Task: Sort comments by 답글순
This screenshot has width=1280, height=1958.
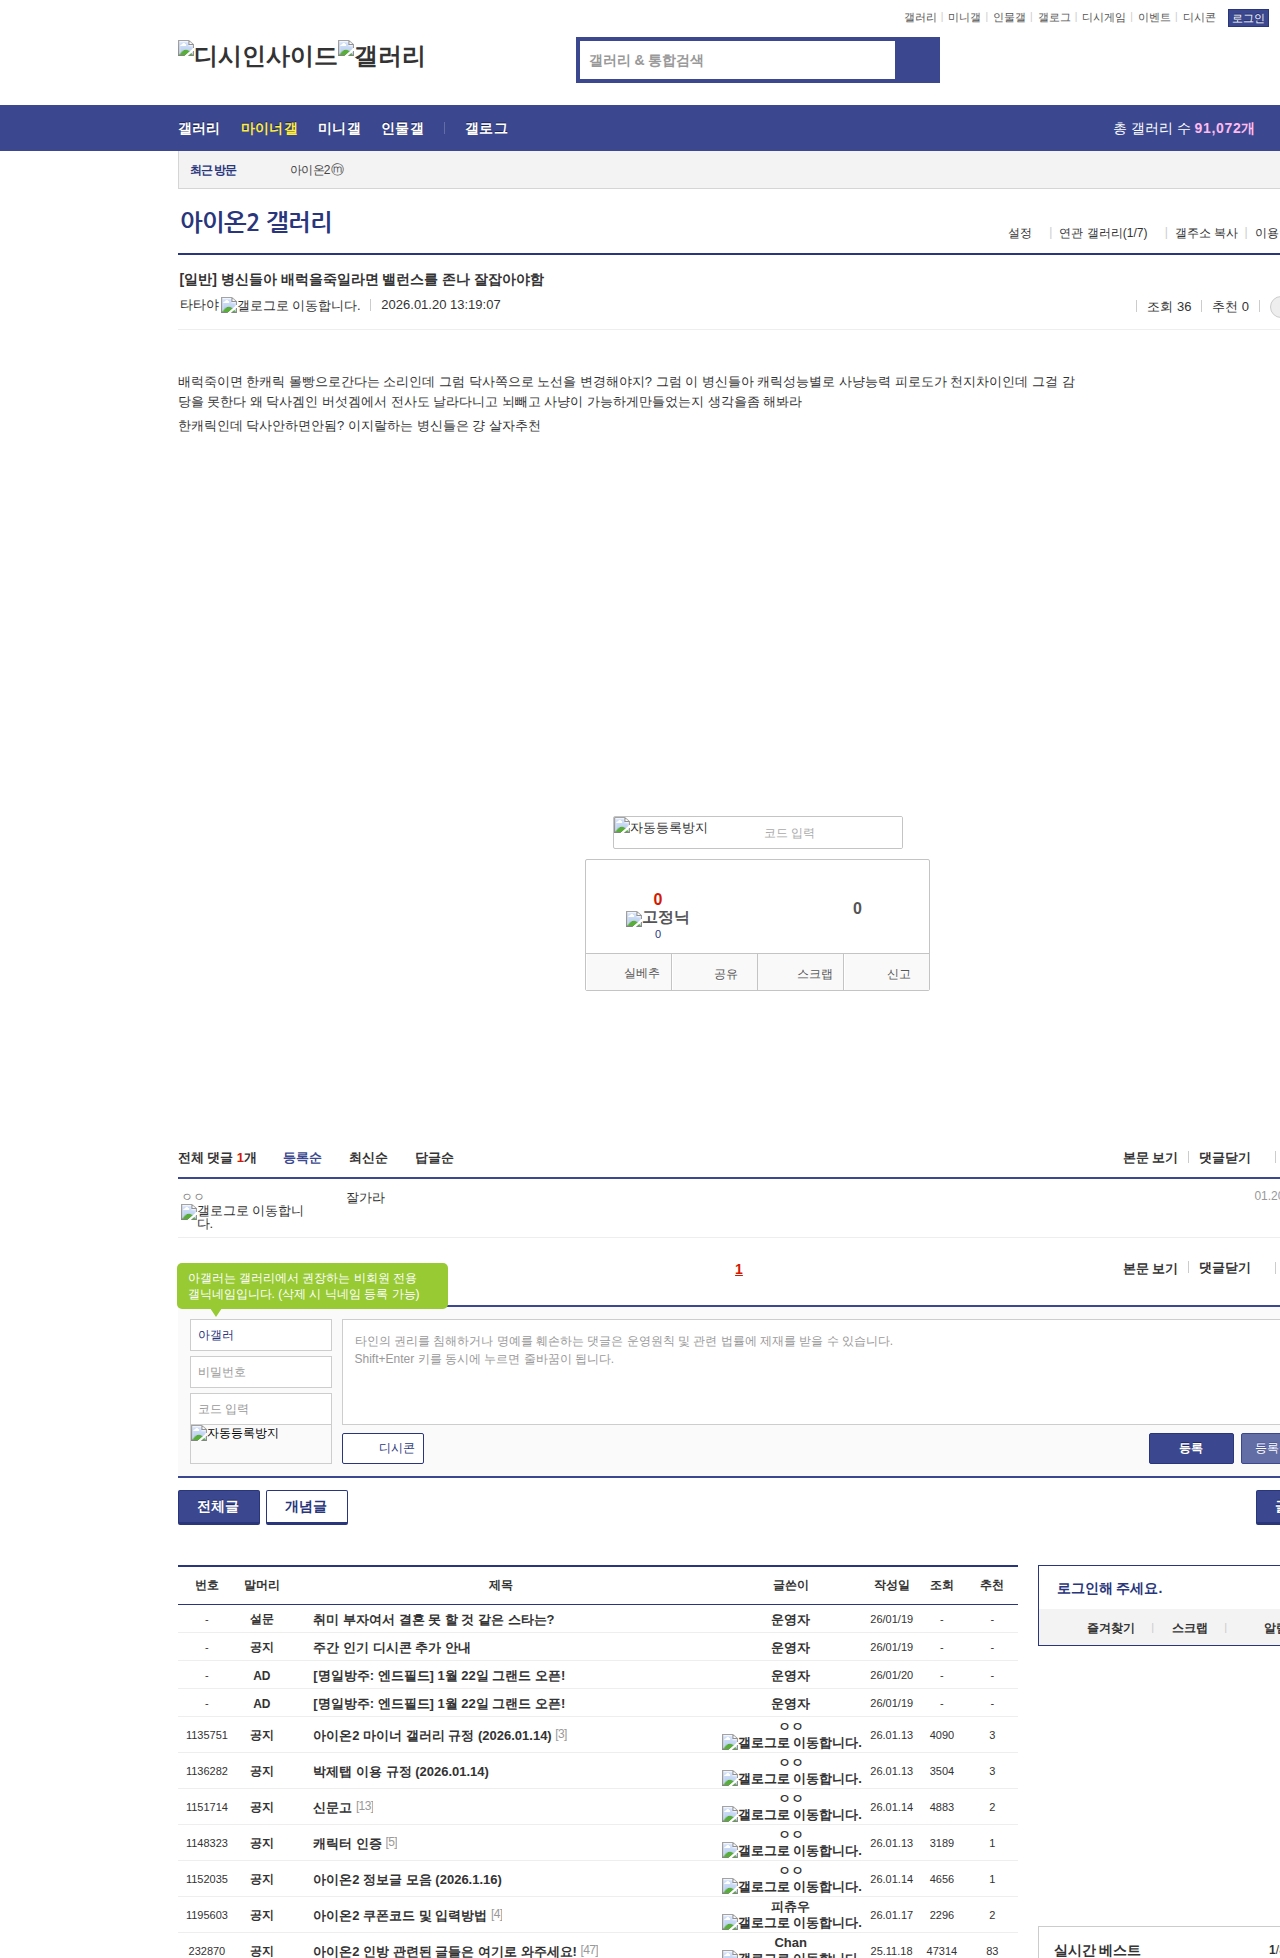Action: click(x=434, y=1158)
